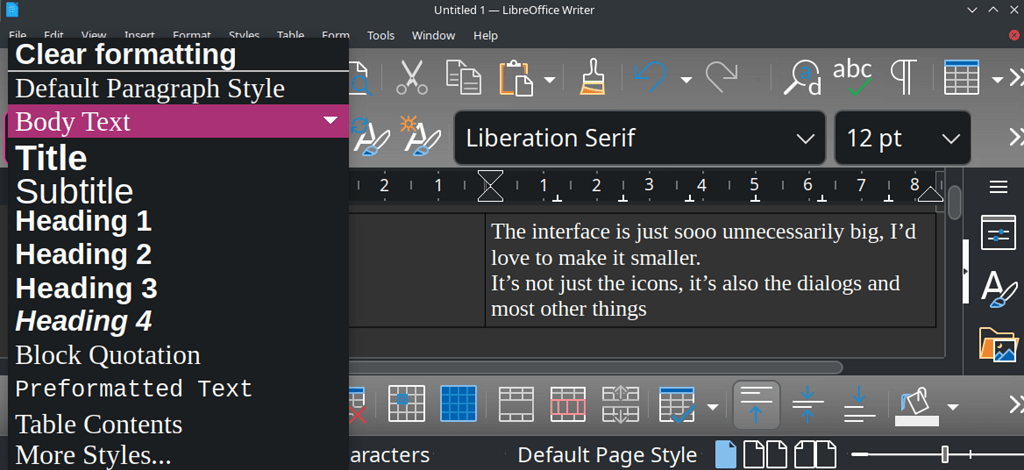Expand the hidden table toolbar buttons chevron

coord(1016,405)
